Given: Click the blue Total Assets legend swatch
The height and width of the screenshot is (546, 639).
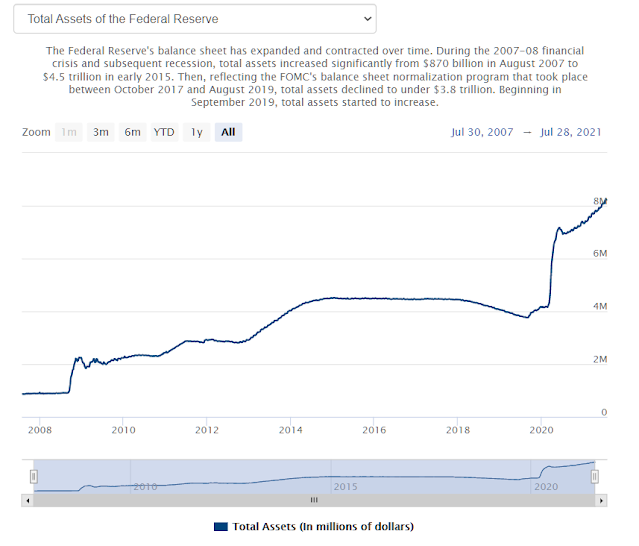Looking at the screenshot, I should pyautogui.click(x=220, y=527).
